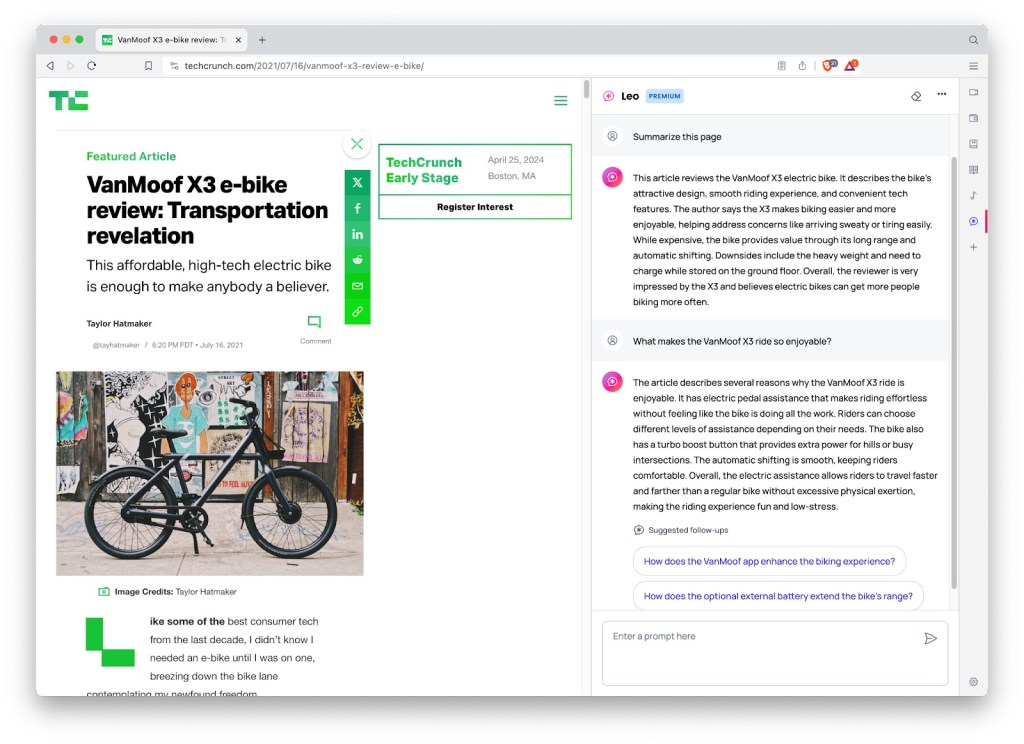Open the Leo AI sidebar panel icon
This screenshot has width=1024, height=744.
[973, 221]
